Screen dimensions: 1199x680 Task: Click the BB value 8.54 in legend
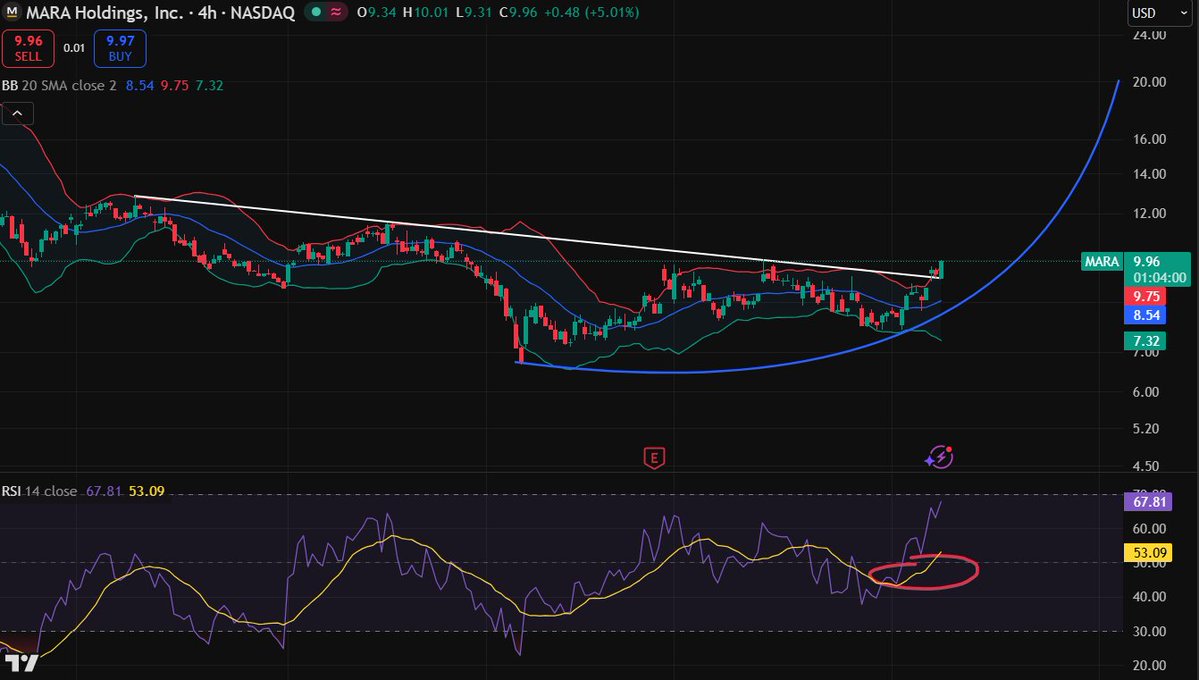click(x=140, y=86)
